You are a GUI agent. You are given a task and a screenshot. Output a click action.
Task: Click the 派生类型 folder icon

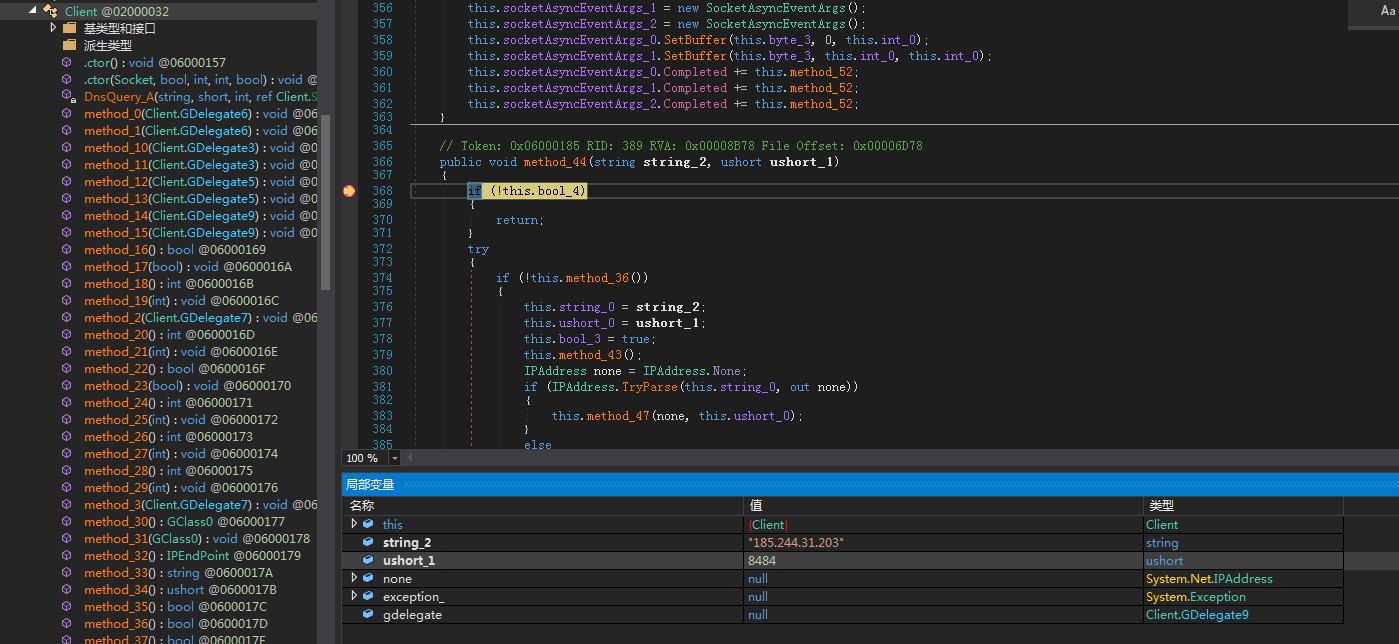(x=69, y=45)
